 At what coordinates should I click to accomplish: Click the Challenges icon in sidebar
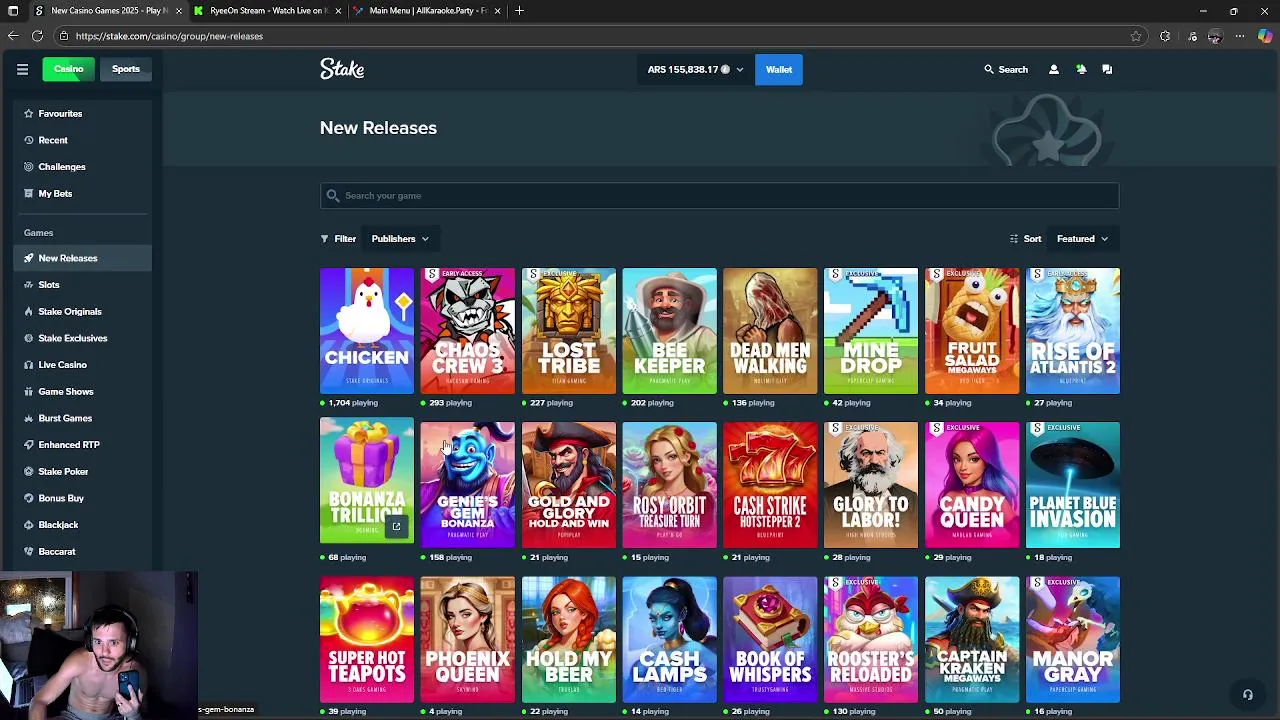tap(29, 167)
